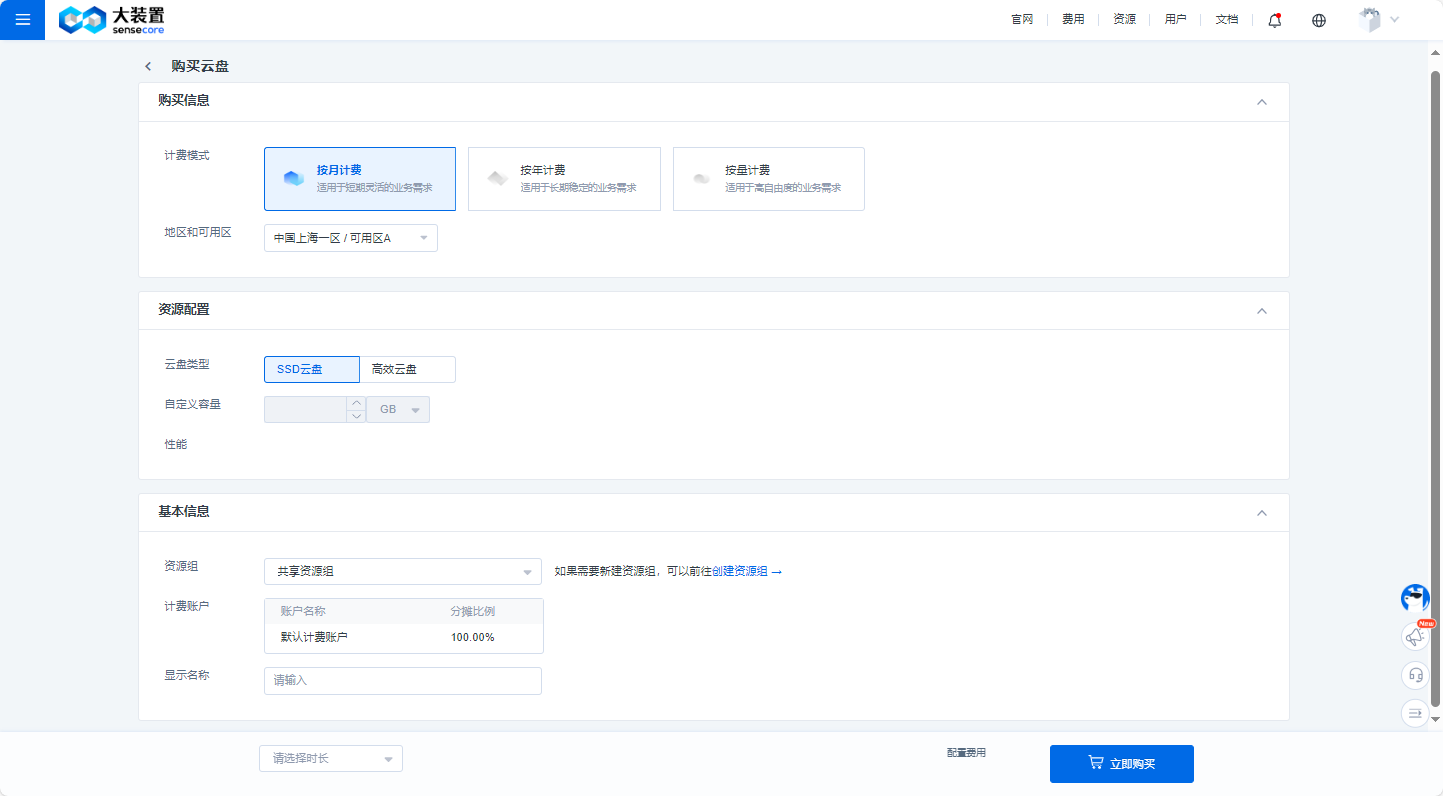Open the notification bell
This screenshot has width=1443, height=796.
point(1274,20)
